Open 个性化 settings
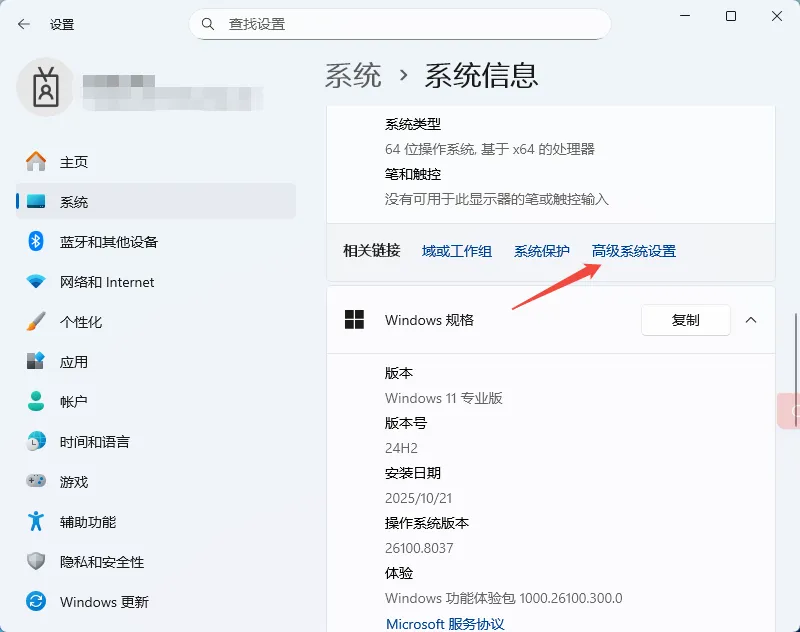 (x=156, y=321)
